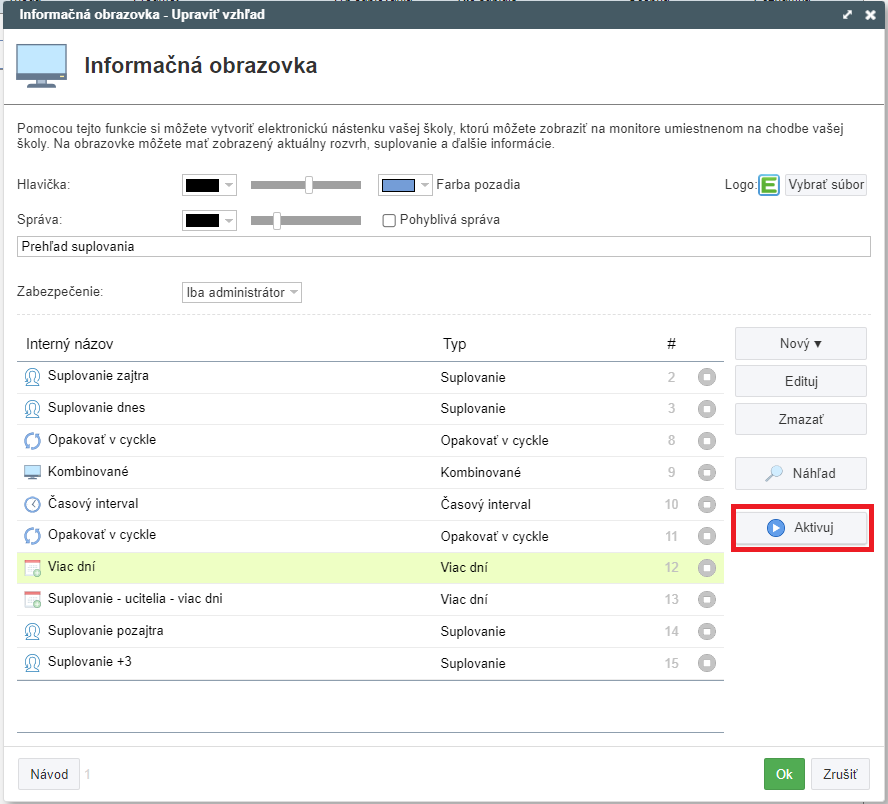The width and height of the screenshot is (888, 804).
Task: Expand the dialog with the maximize icon
Action: [x=847, y=15]
